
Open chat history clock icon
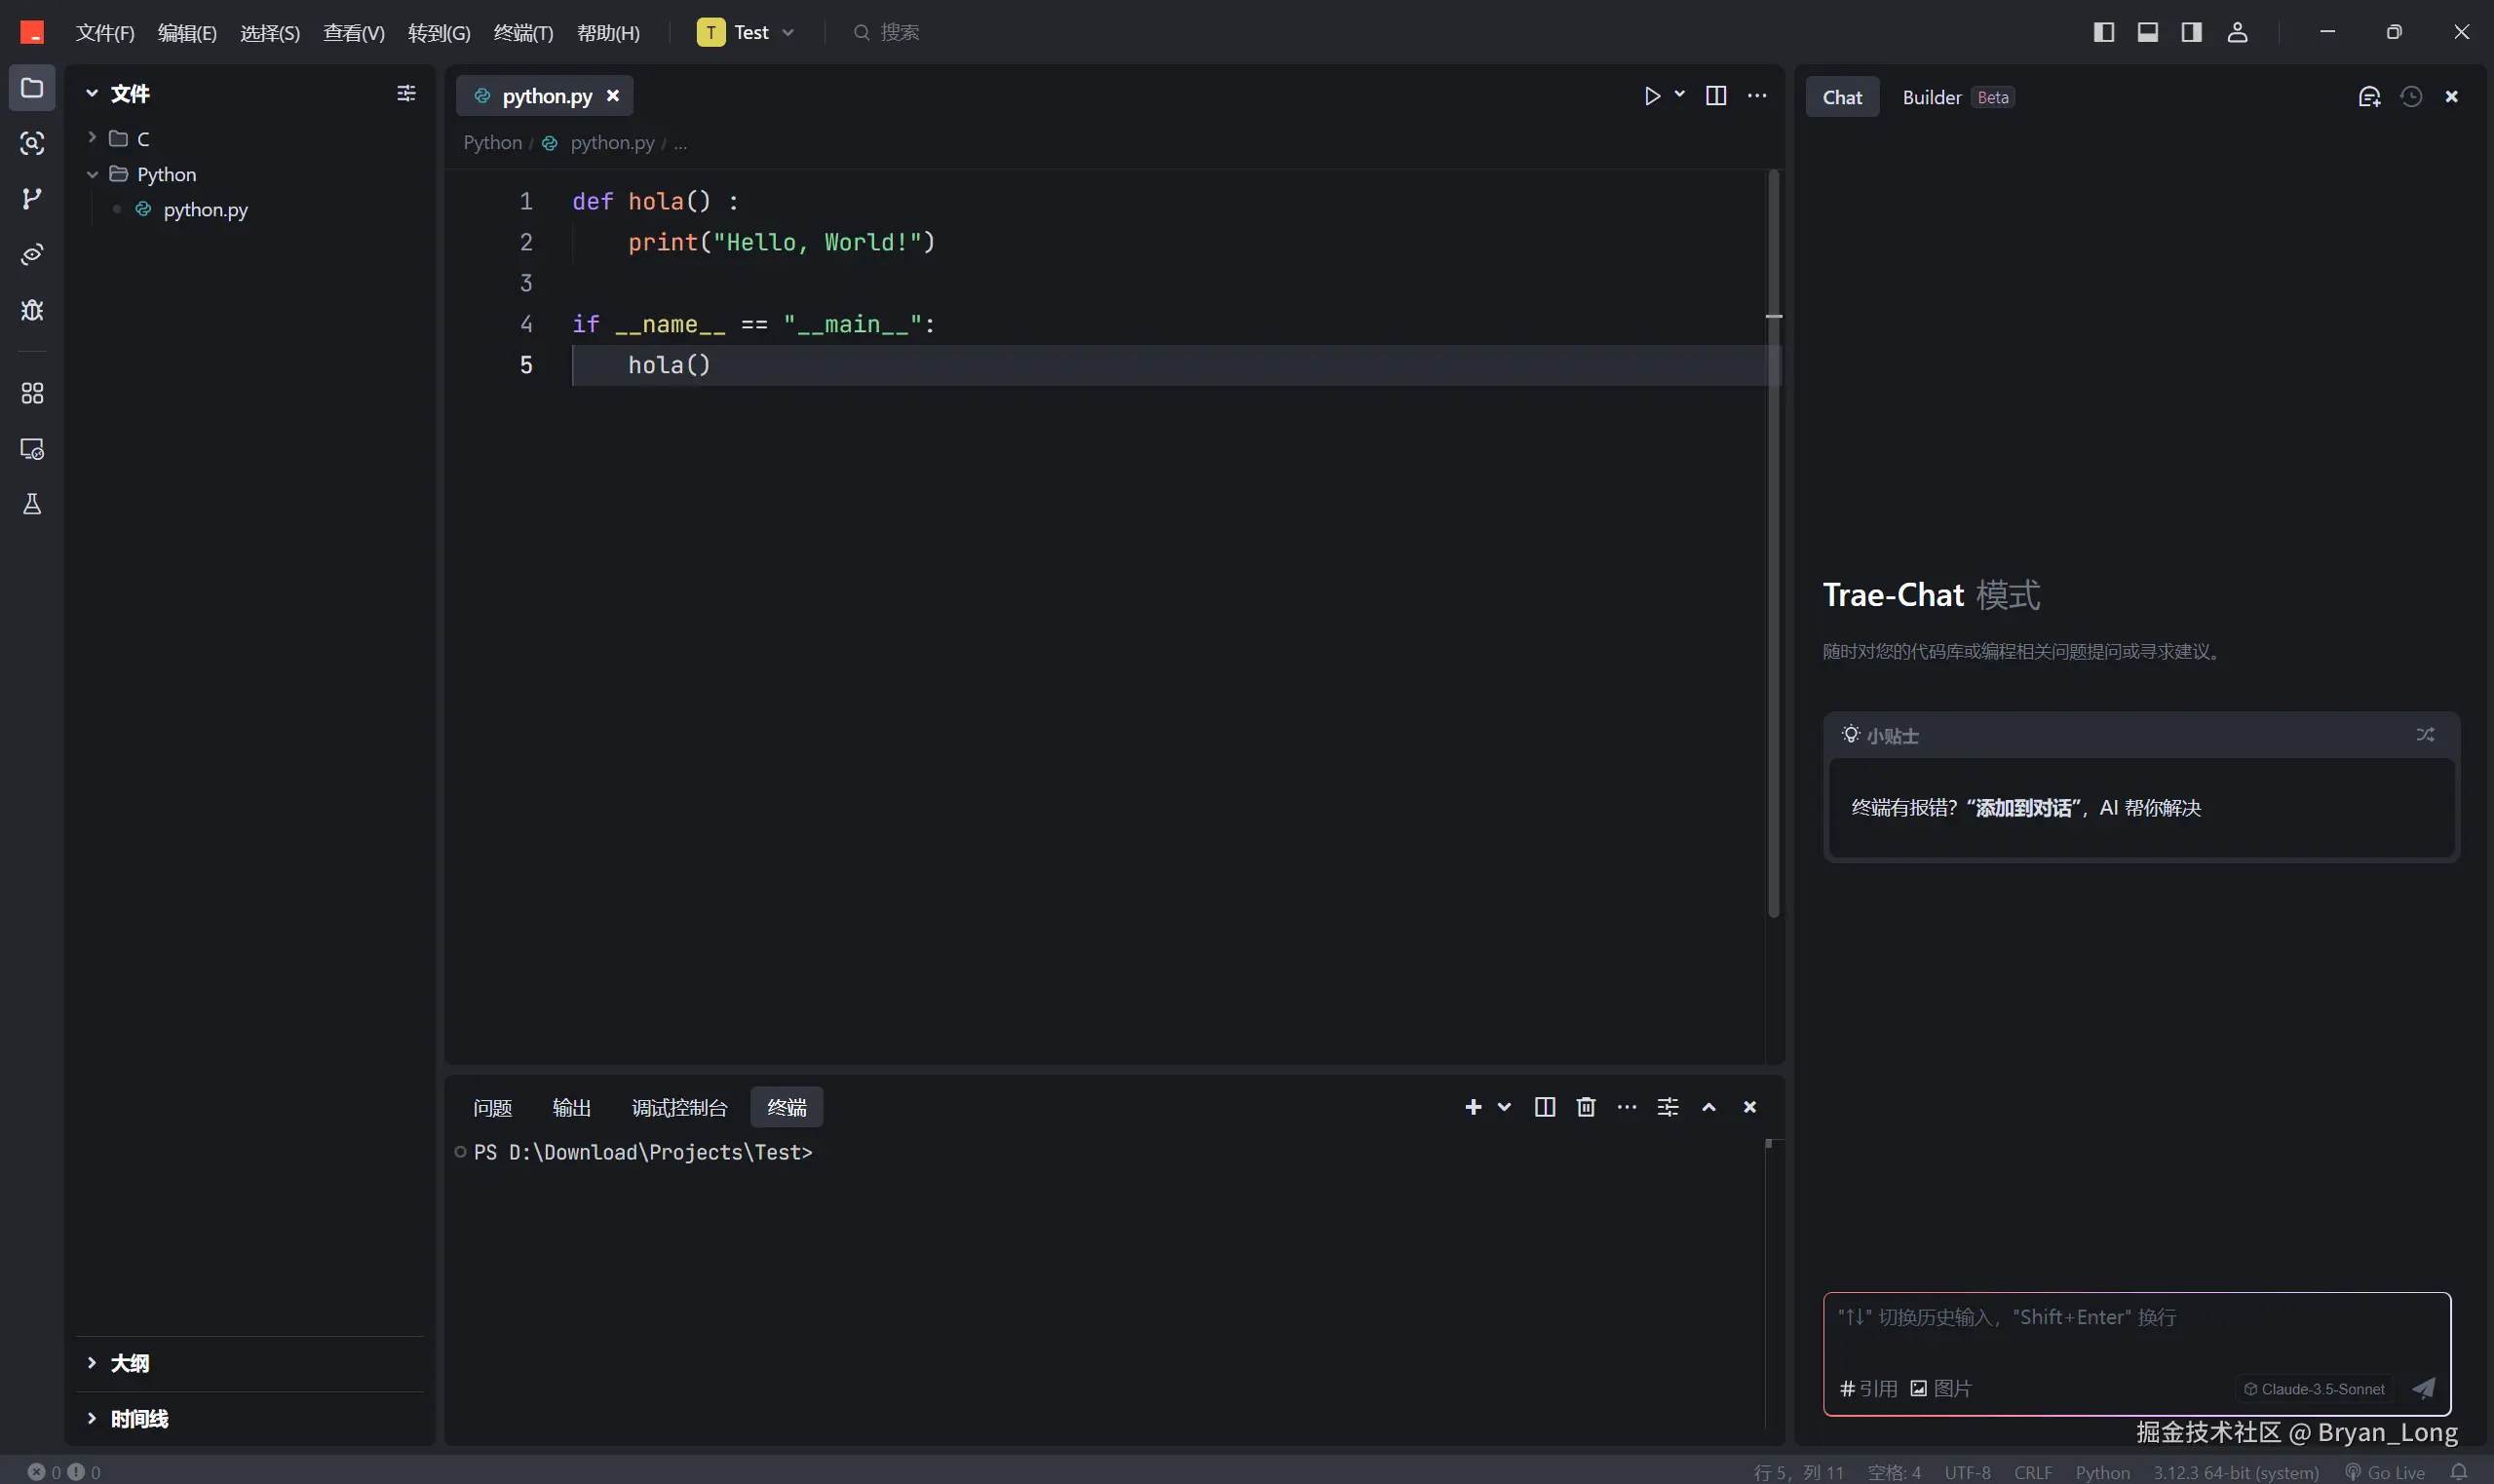(x=2411, y=97)
